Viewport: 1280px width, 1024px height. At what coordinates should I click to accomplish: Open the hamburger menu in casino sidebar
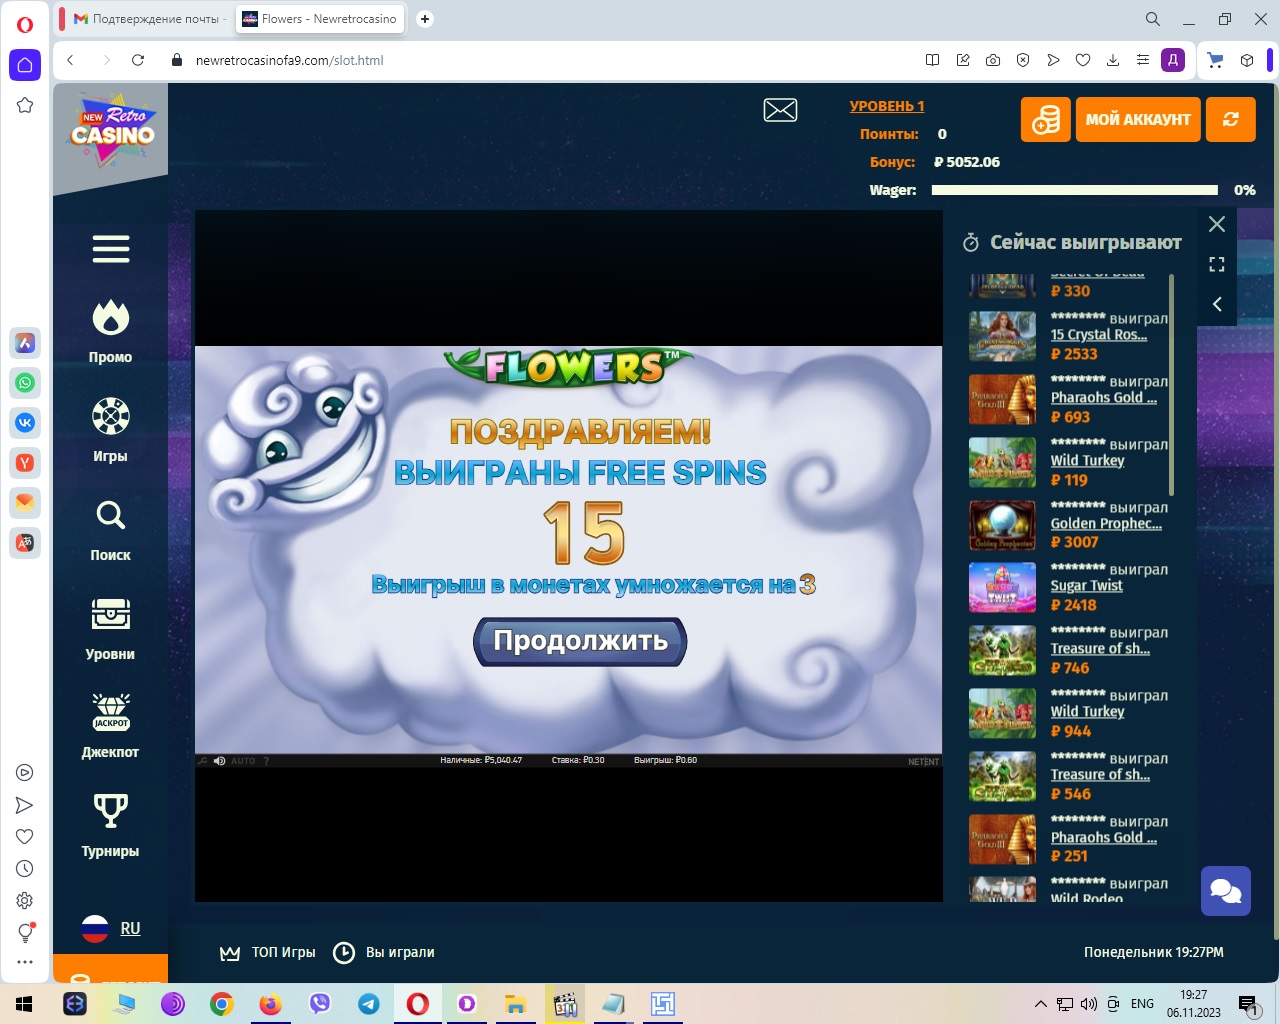click(111, 249)
